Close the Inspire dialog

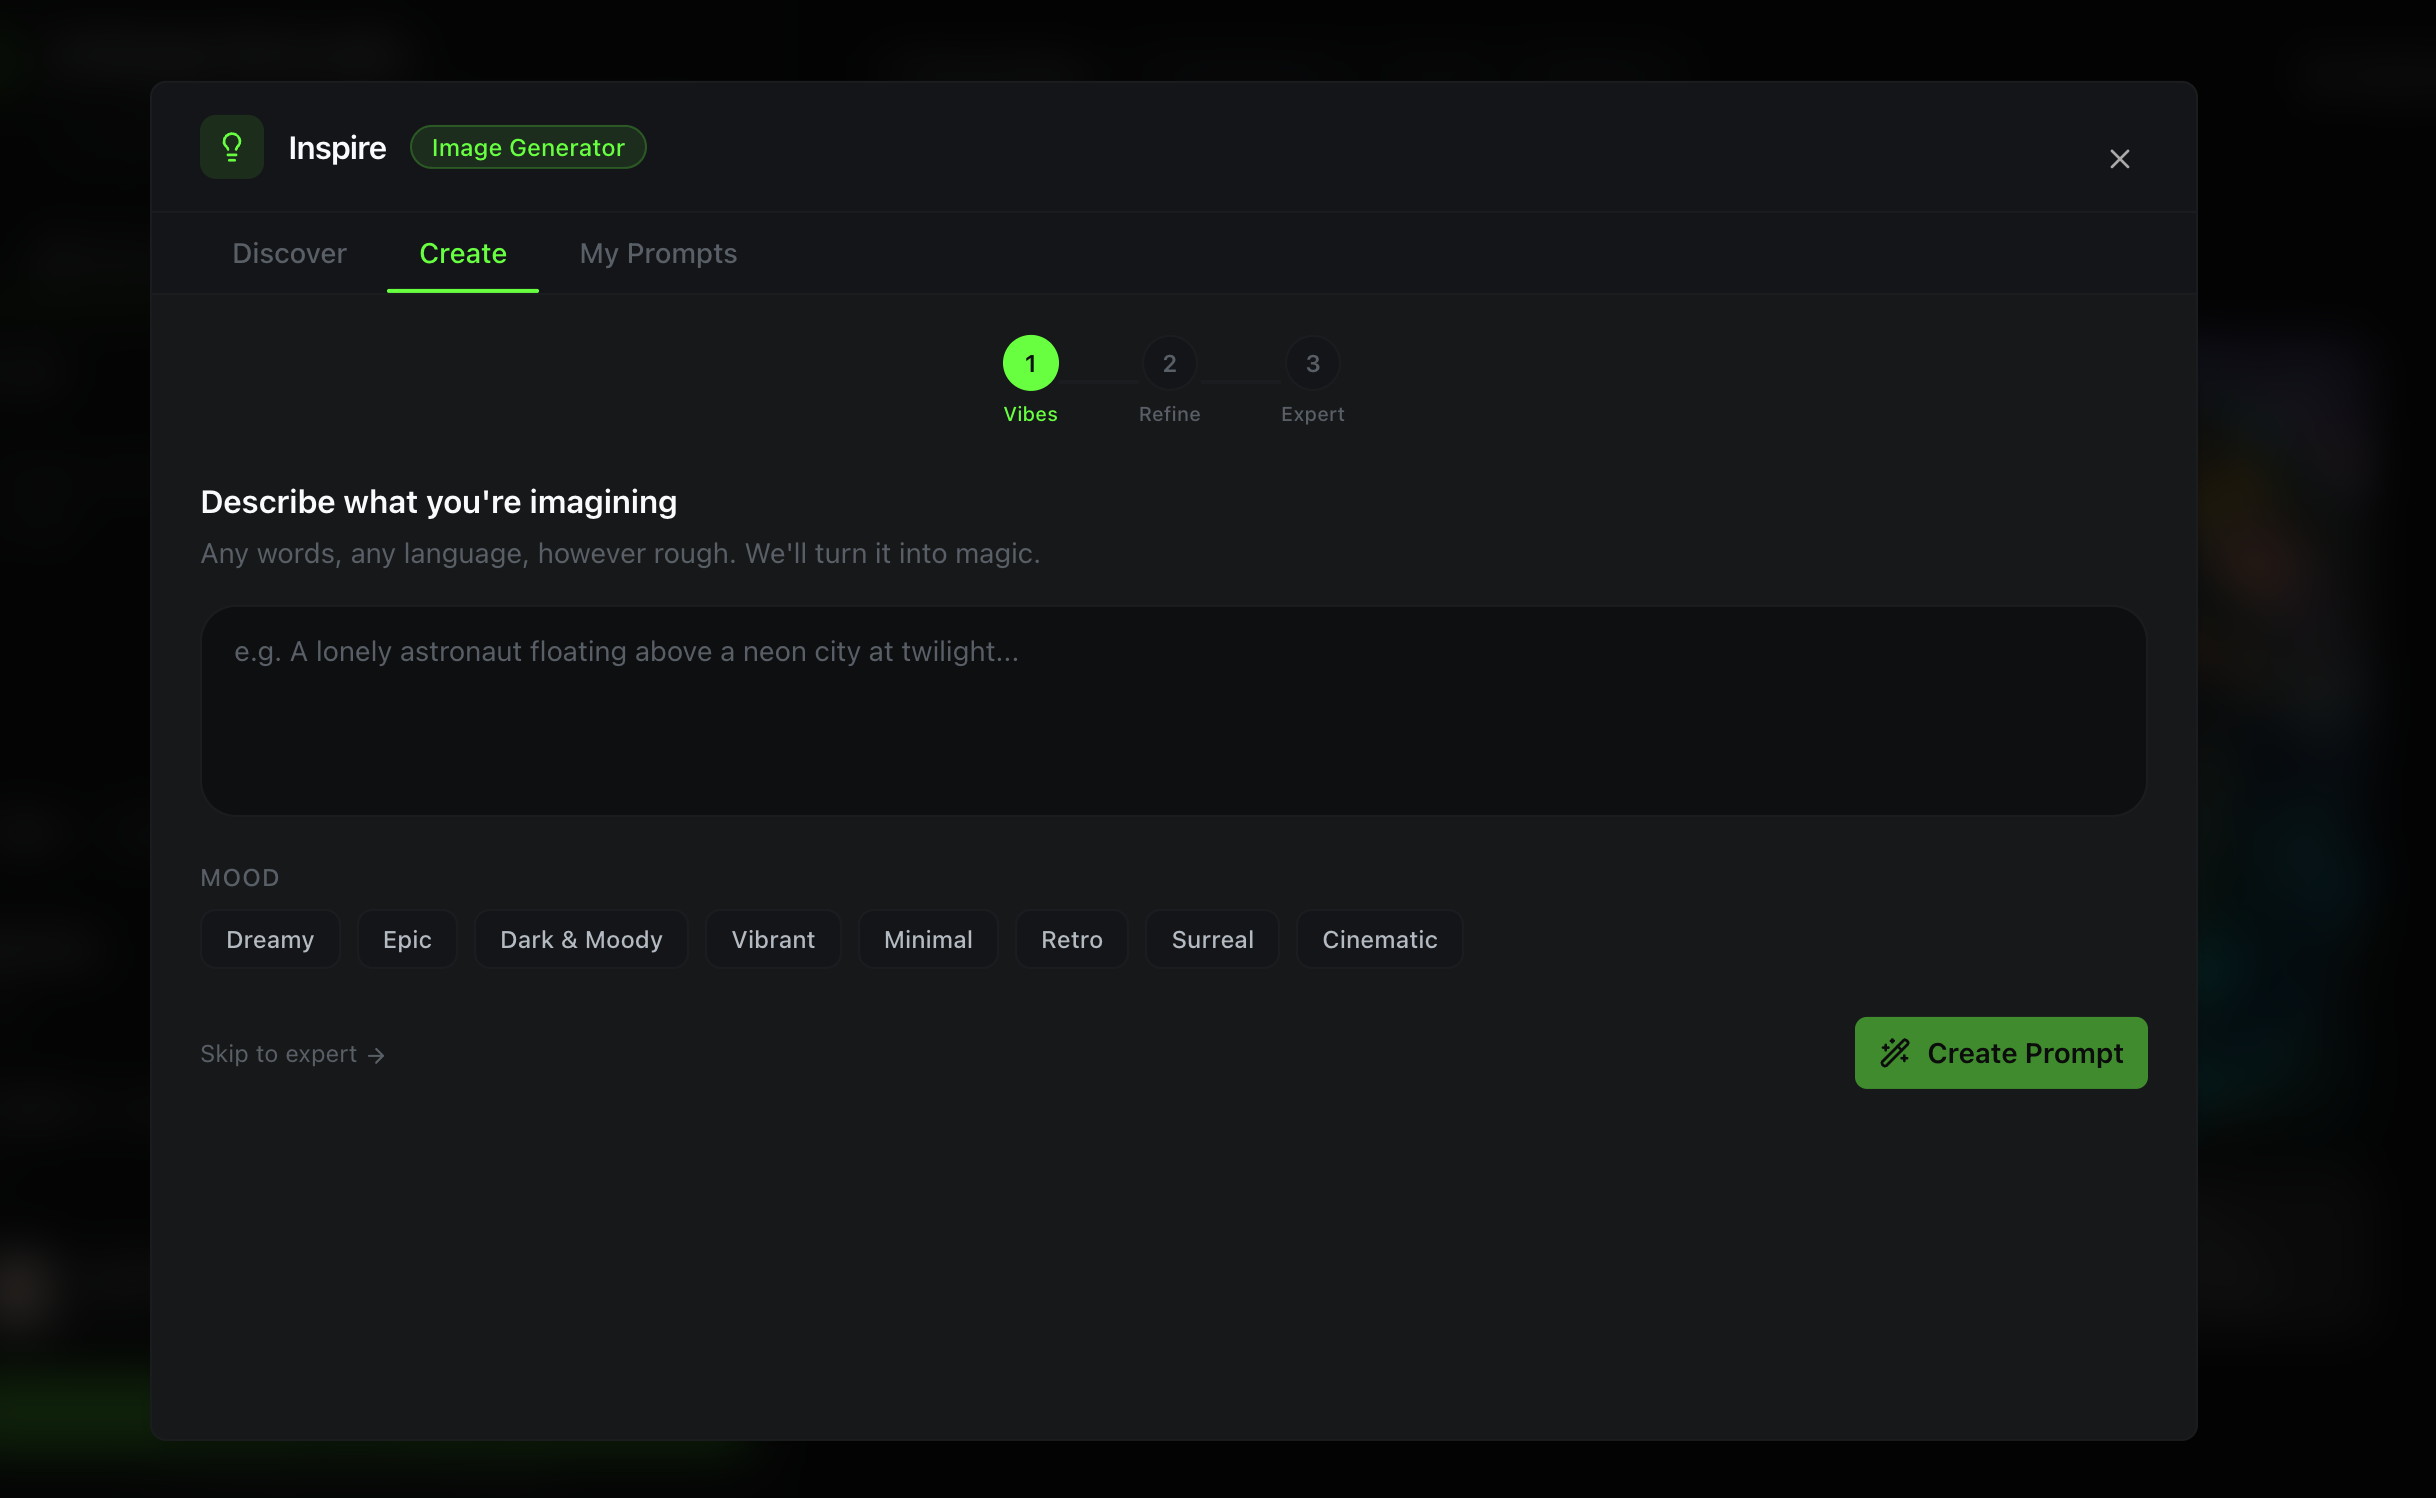click(x=2119, y=159)
